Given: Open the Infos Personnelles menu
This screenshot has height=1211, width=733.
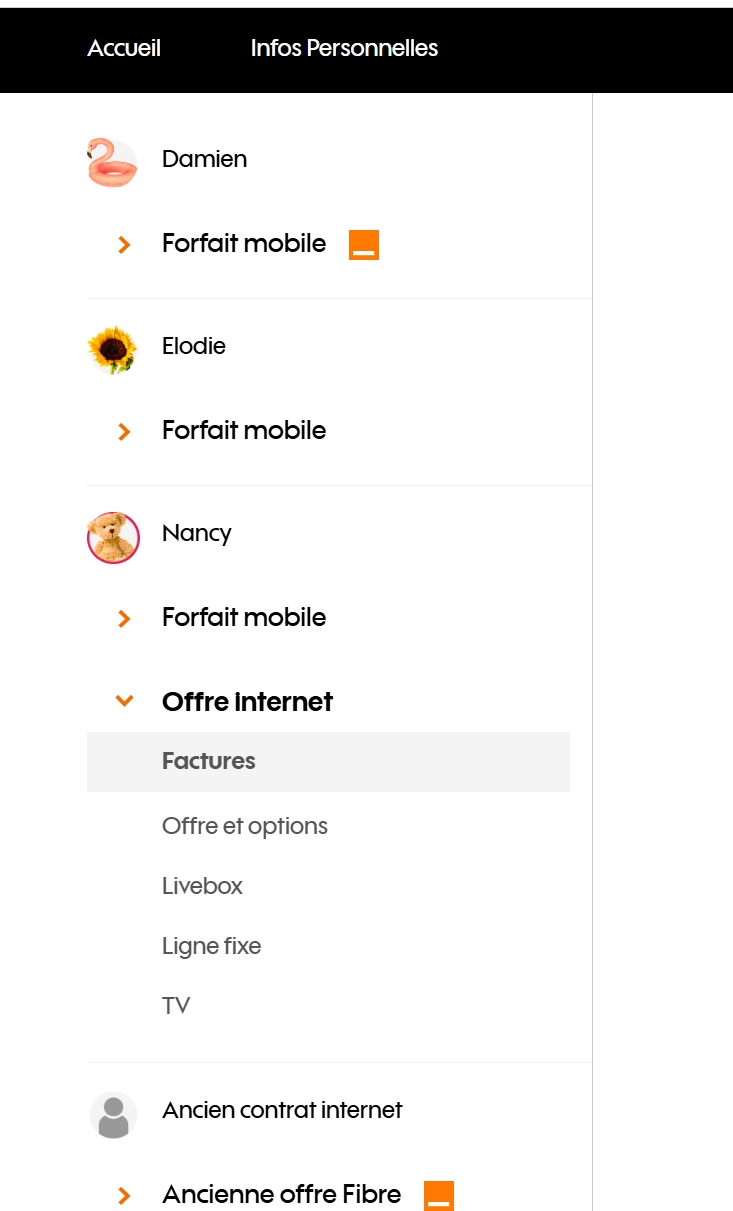Looking at the screenshot, I should 344,48.
